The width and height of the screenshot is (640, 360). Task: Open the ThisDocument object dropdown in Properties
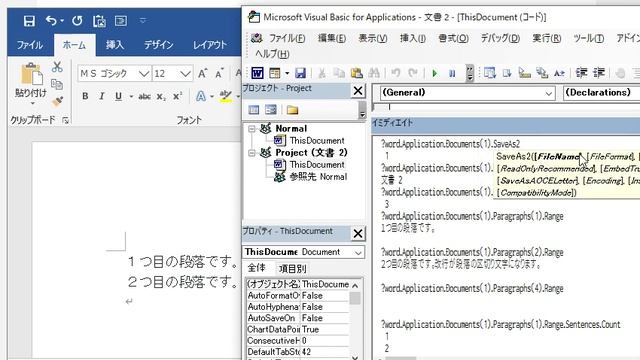coord(358,252)
